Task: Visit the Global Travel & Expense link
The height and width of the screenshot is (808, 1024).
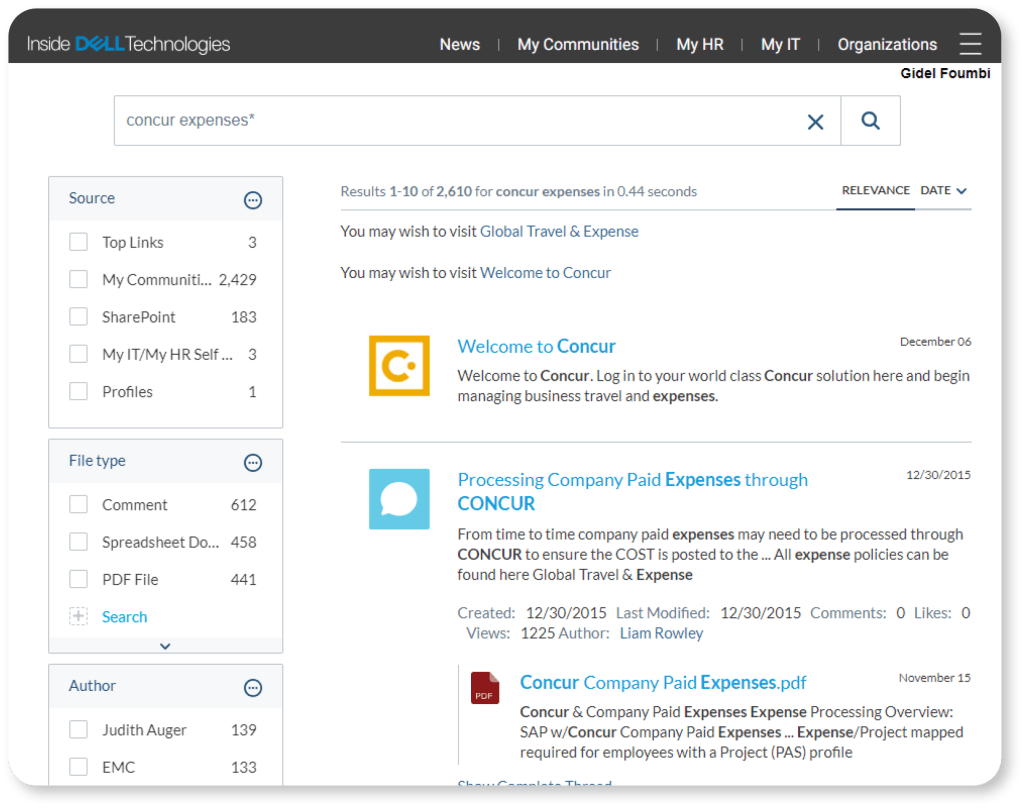Action: [x=560, y=231]
